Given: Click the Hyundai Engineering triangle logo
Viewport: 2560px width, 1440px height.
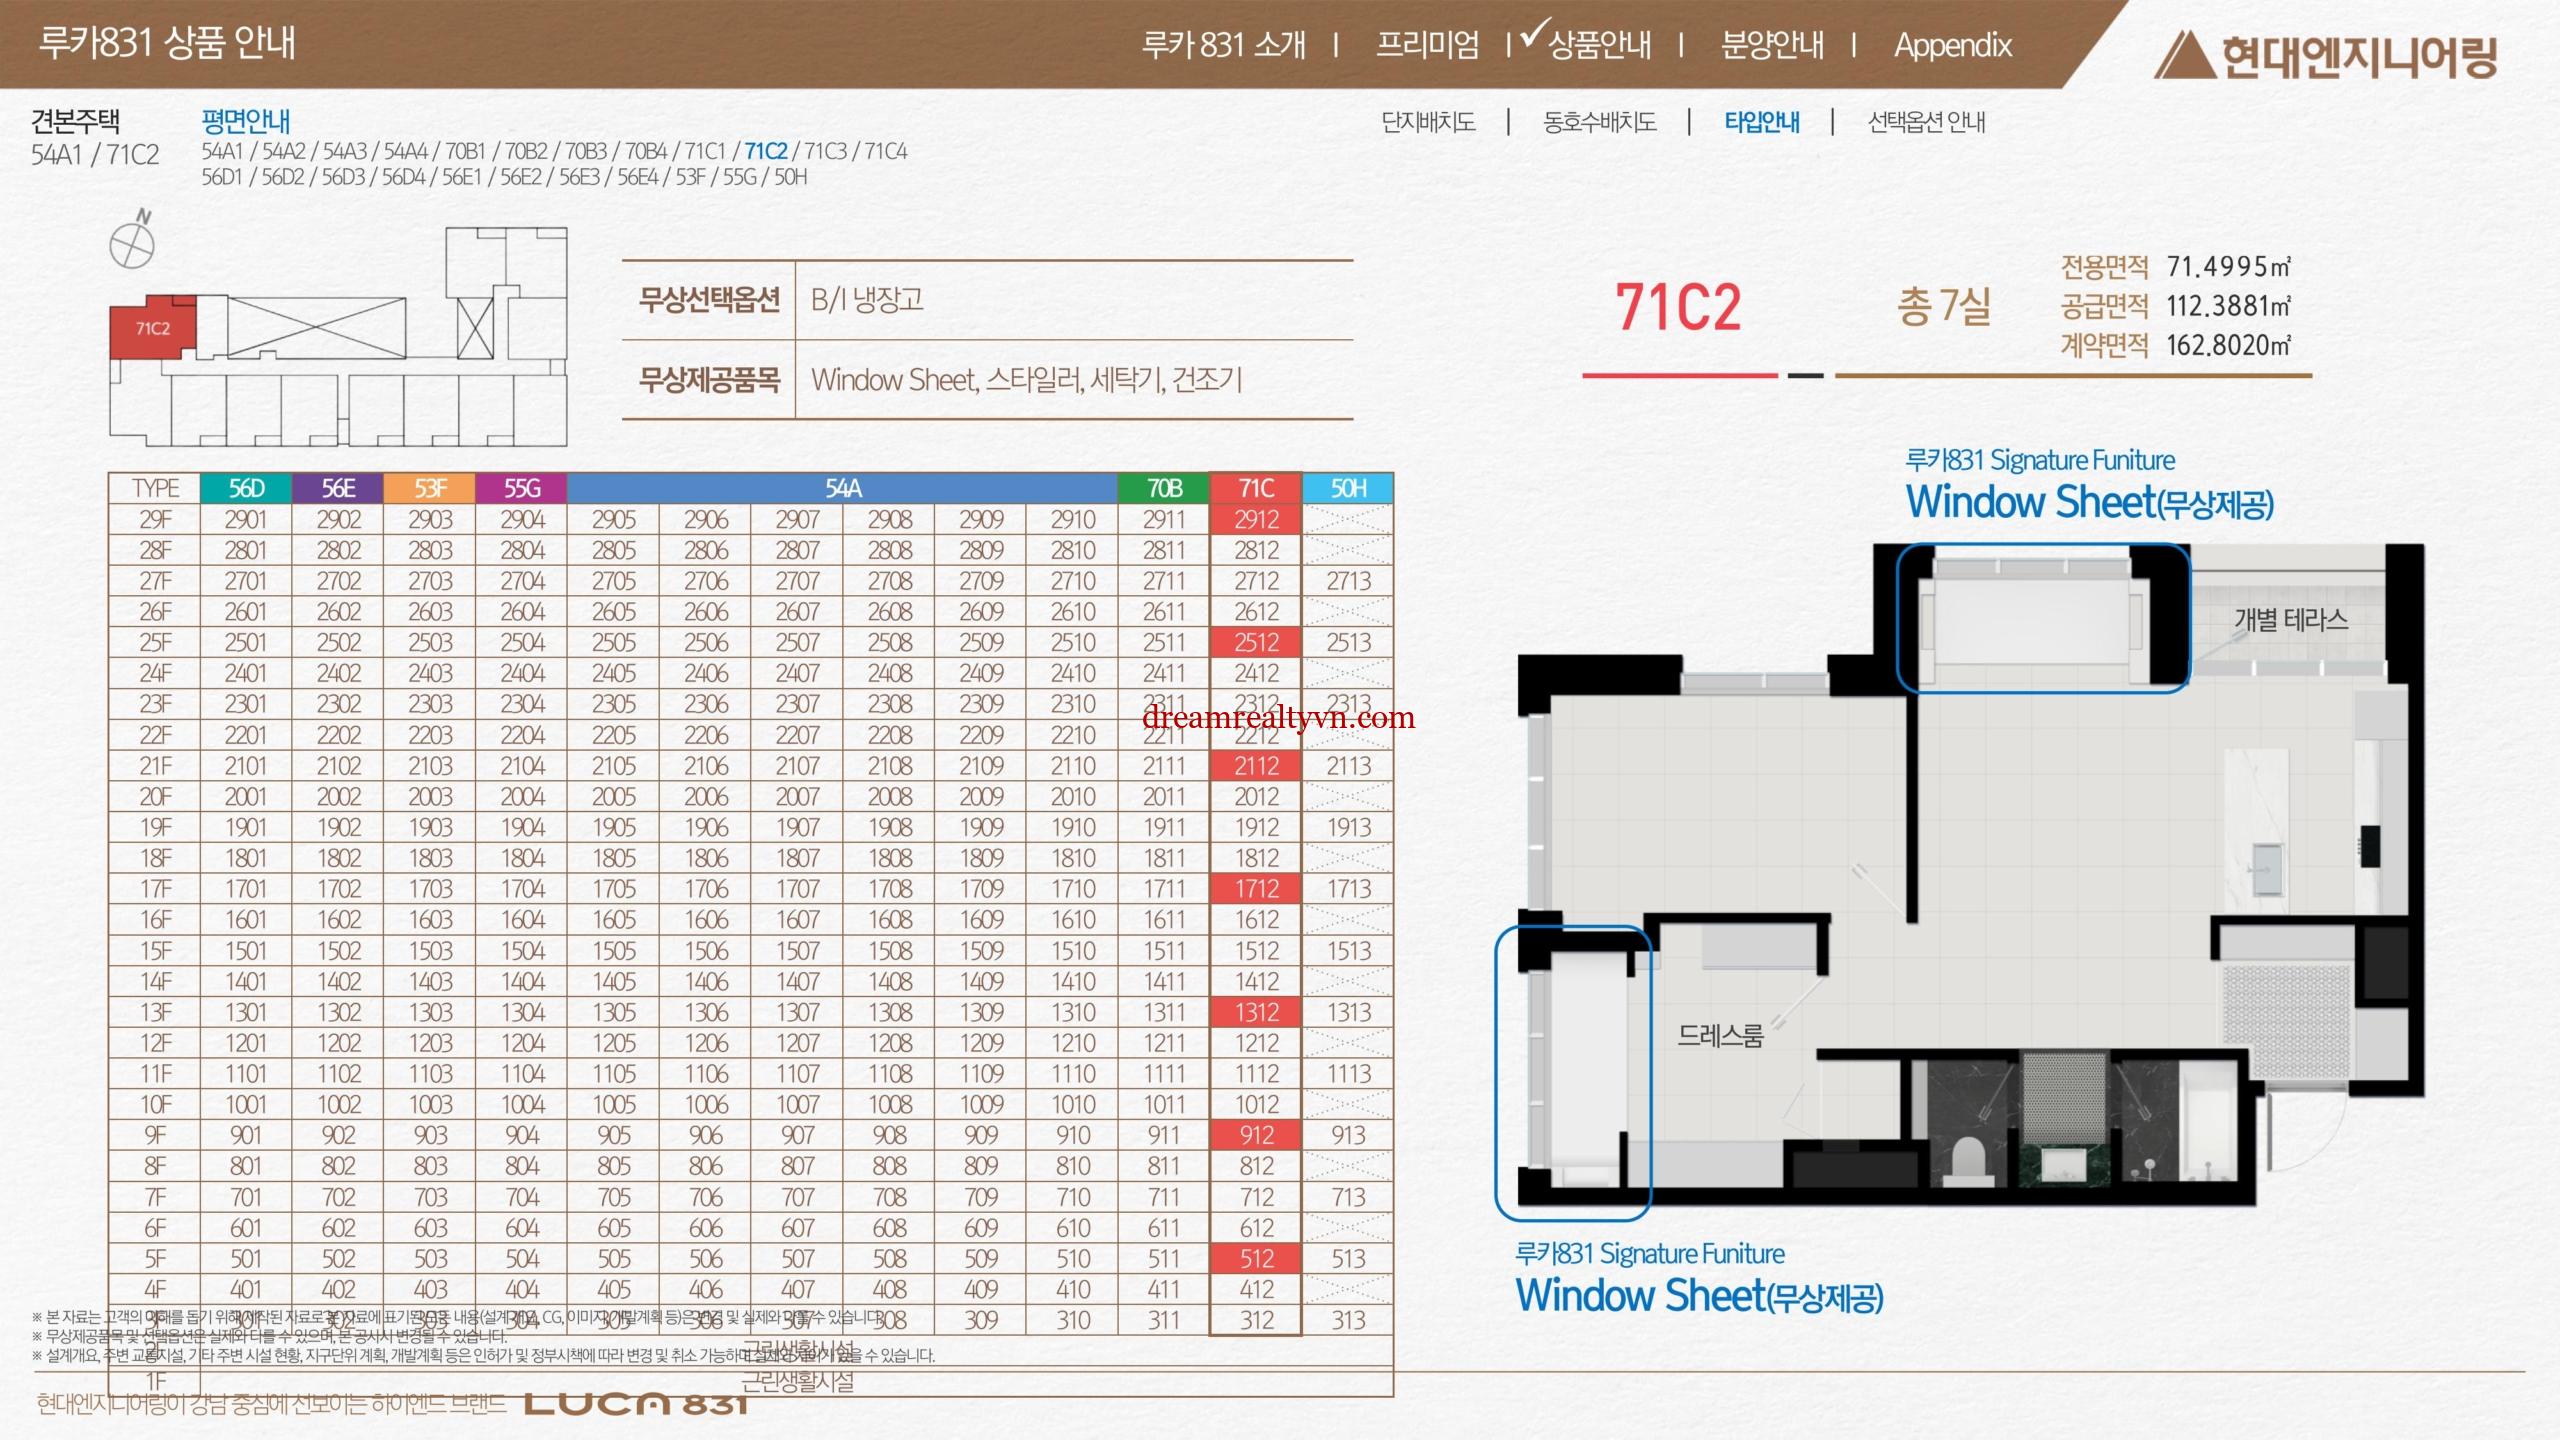Looking at the screenshot, I should tap(2183, 56).
